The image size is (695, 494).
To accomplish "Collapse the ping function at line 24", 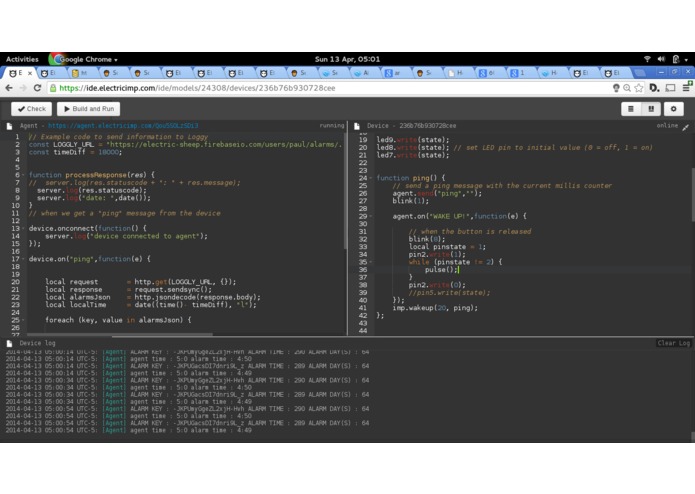I will pyautogui.click(x=371, y=178).
